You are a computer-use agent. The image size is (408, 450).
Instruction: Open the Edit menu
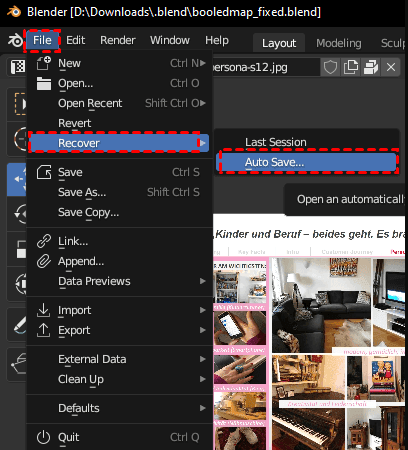(x=75, y=40)
